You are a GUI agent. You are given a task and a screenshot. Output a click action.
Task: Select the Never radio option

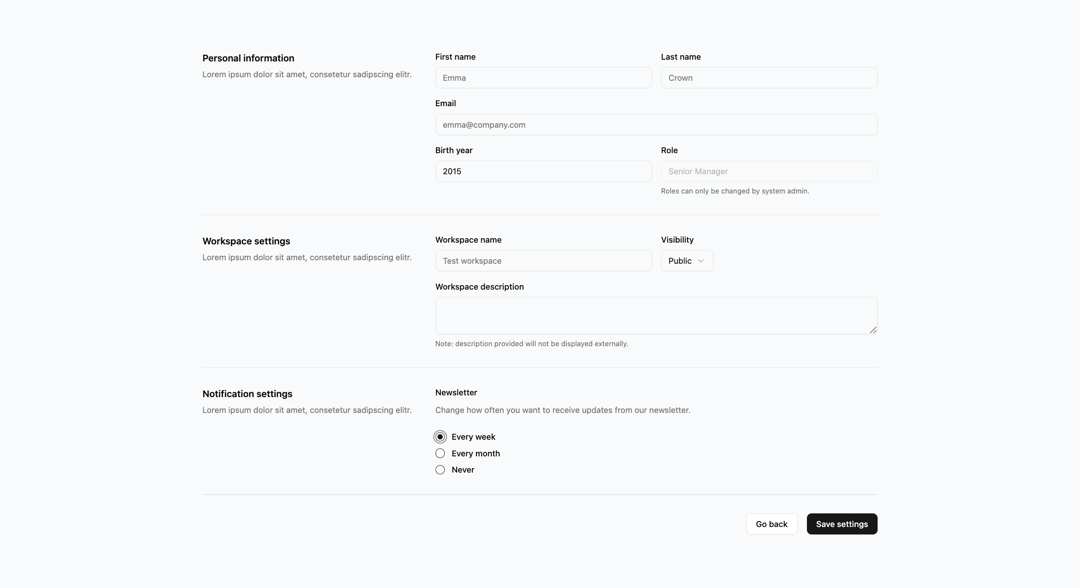pyautogui.click(x=440, y=470)
